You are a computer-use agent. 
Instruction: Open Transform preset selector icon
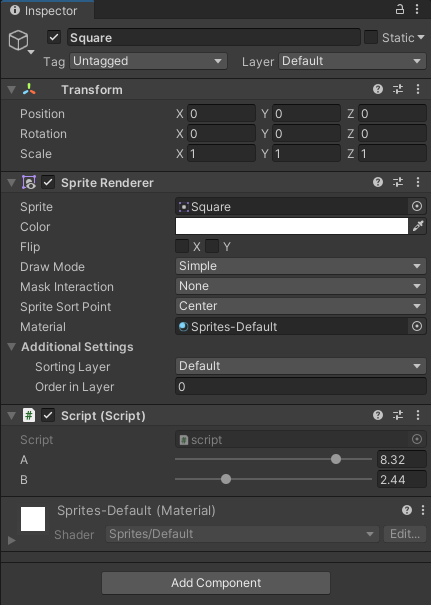point(398,90)
